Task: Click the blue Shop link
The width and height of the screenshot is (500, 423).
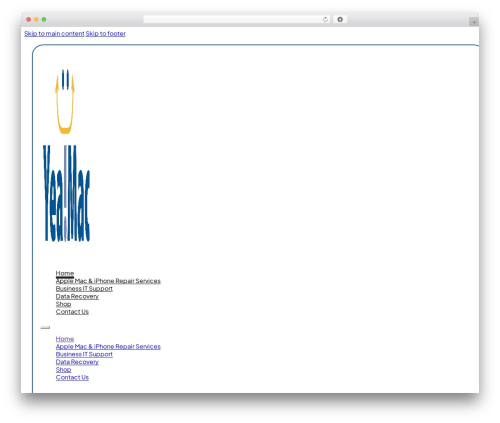Action: 63,370
